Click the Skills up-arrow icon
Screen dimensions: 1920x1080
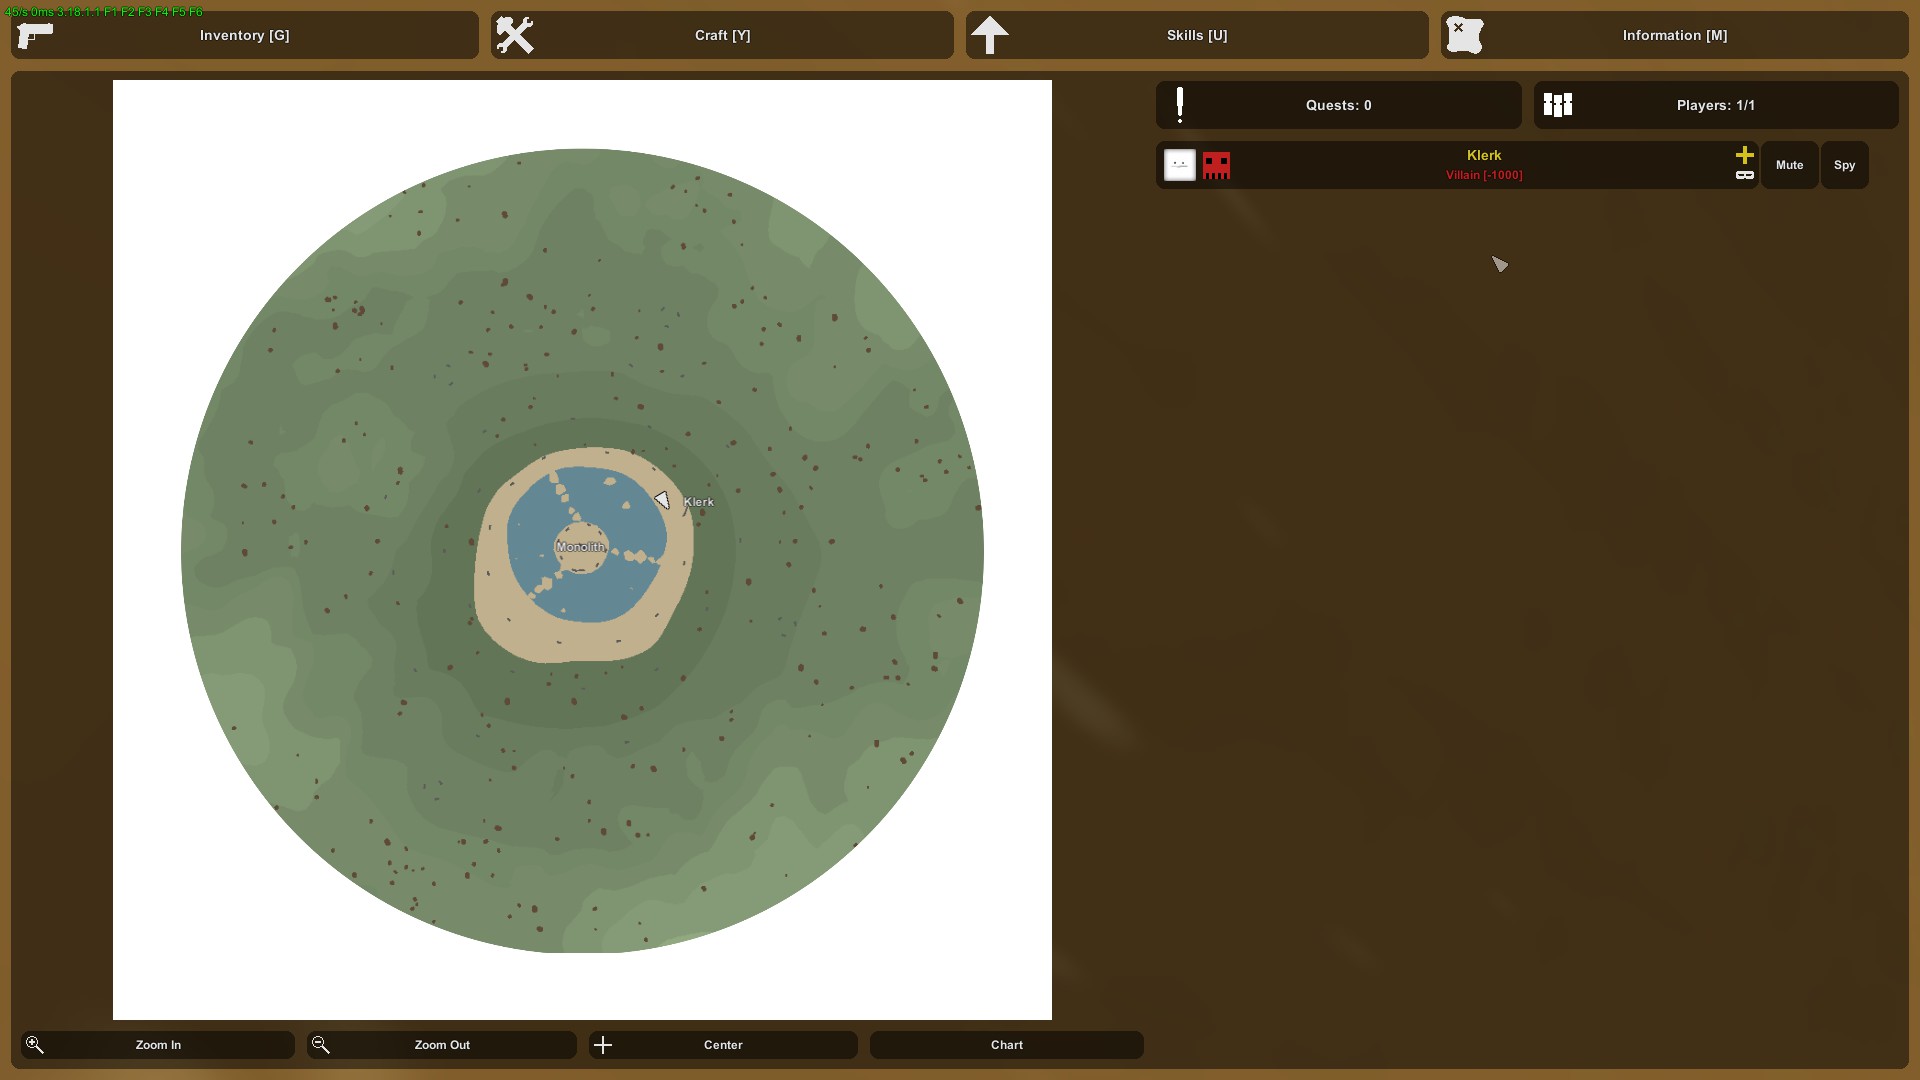[x=990, y=35]
